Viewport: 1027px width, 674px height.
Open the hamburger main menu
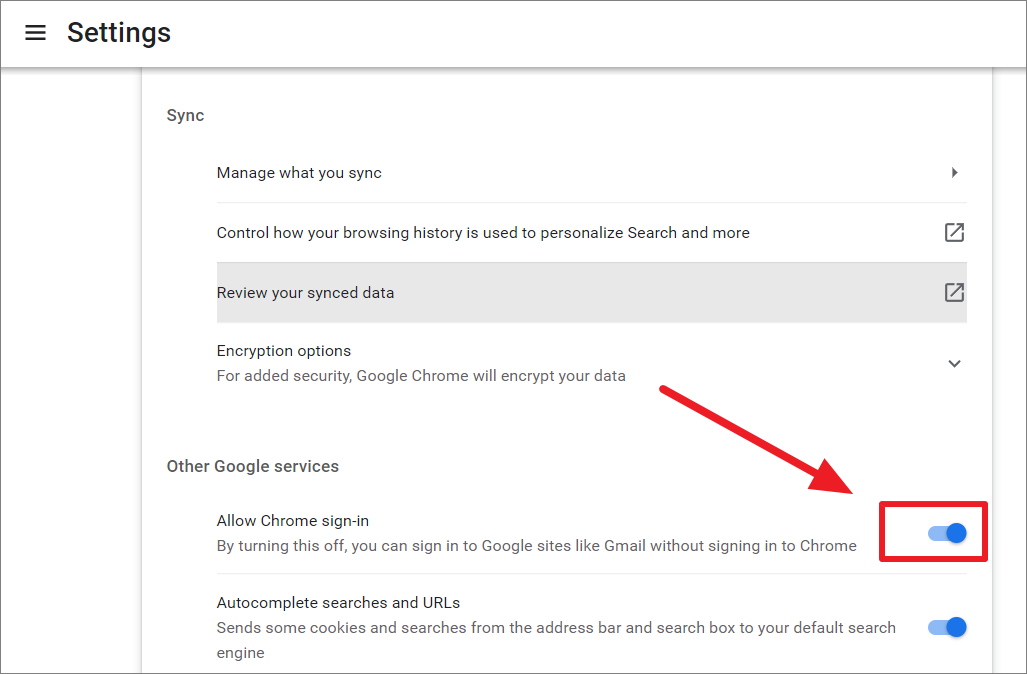[35, 33]
